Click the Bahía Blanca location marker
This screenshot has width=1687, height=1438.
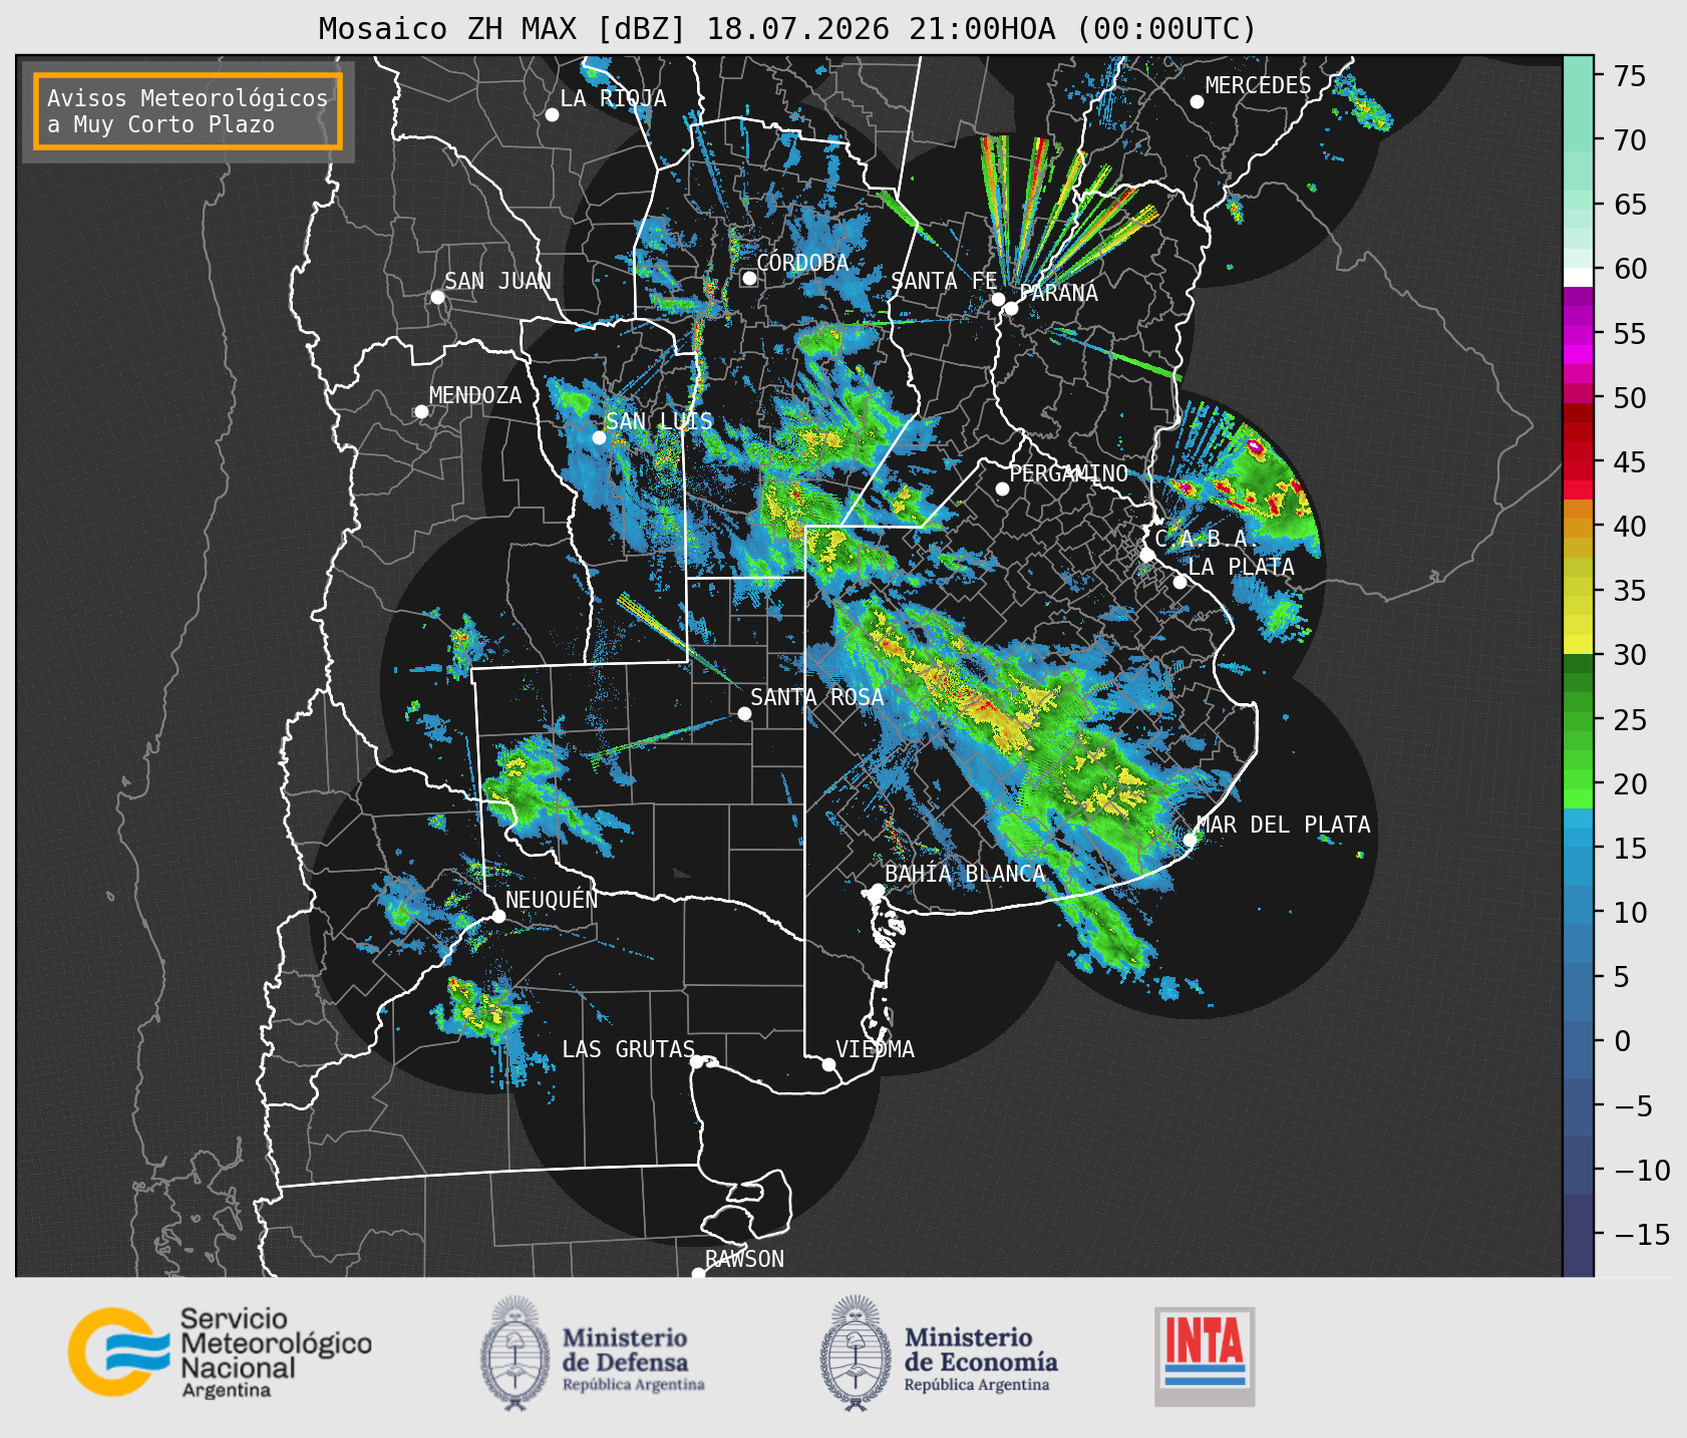pos(877,890)
